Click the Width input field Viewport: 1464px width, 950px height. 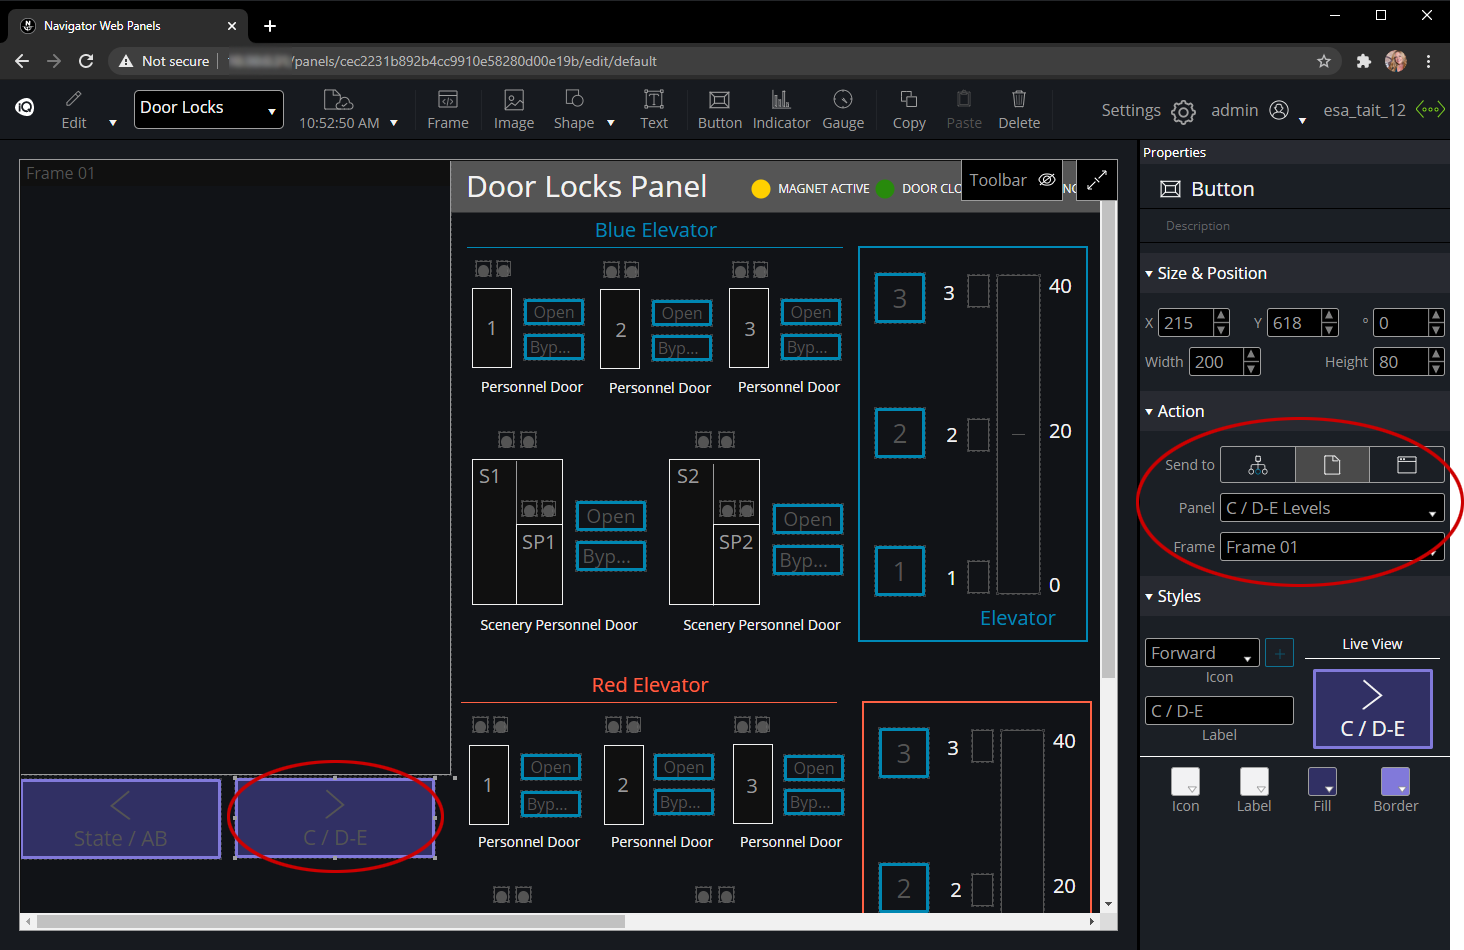click(1215, 362)
